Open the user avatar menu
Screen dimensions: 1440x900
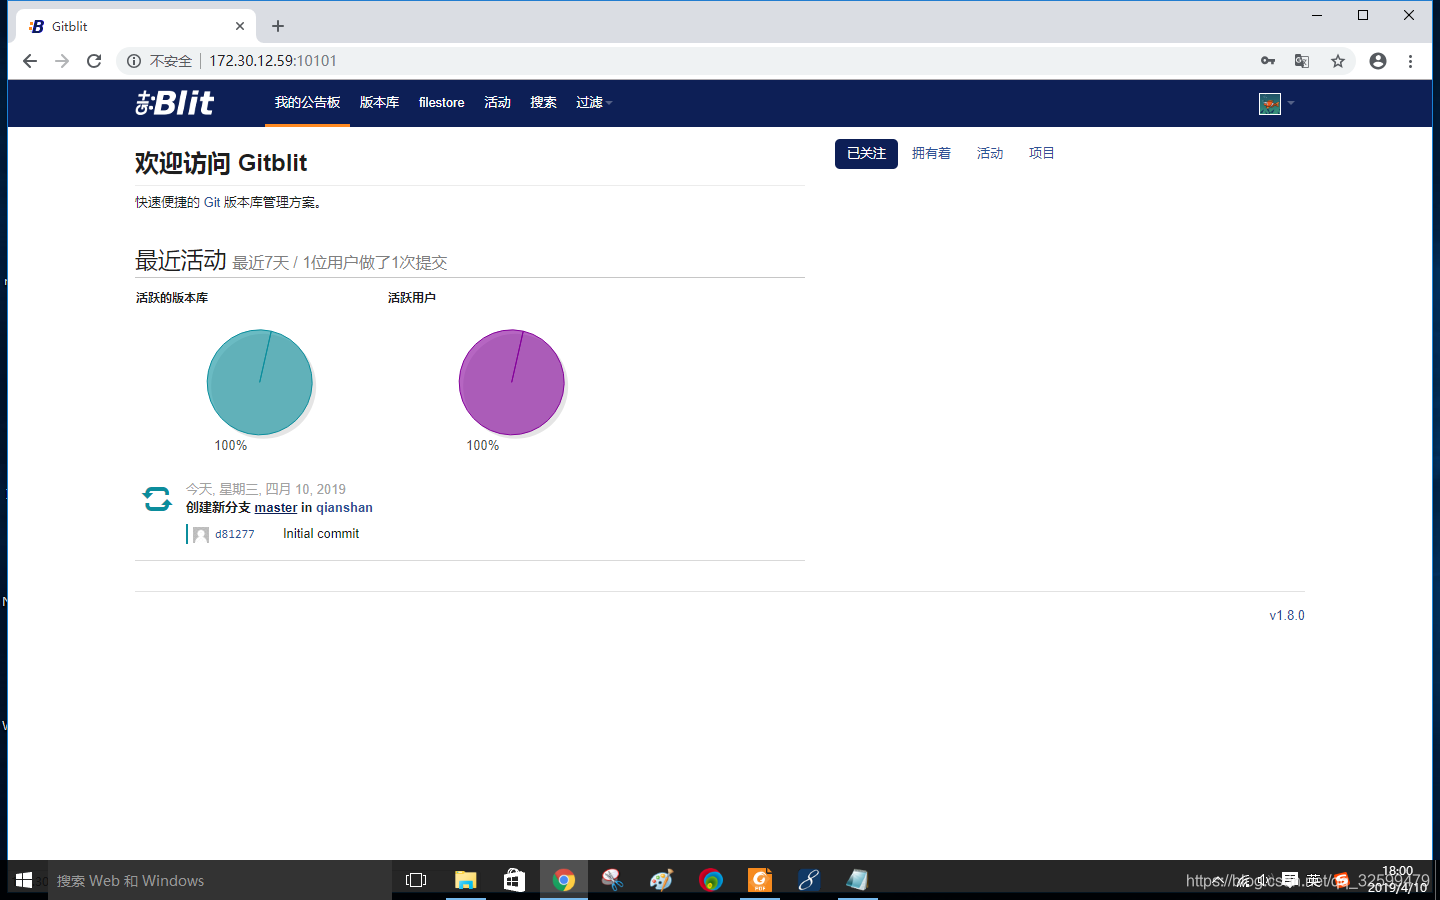[x=1270, y=103]
